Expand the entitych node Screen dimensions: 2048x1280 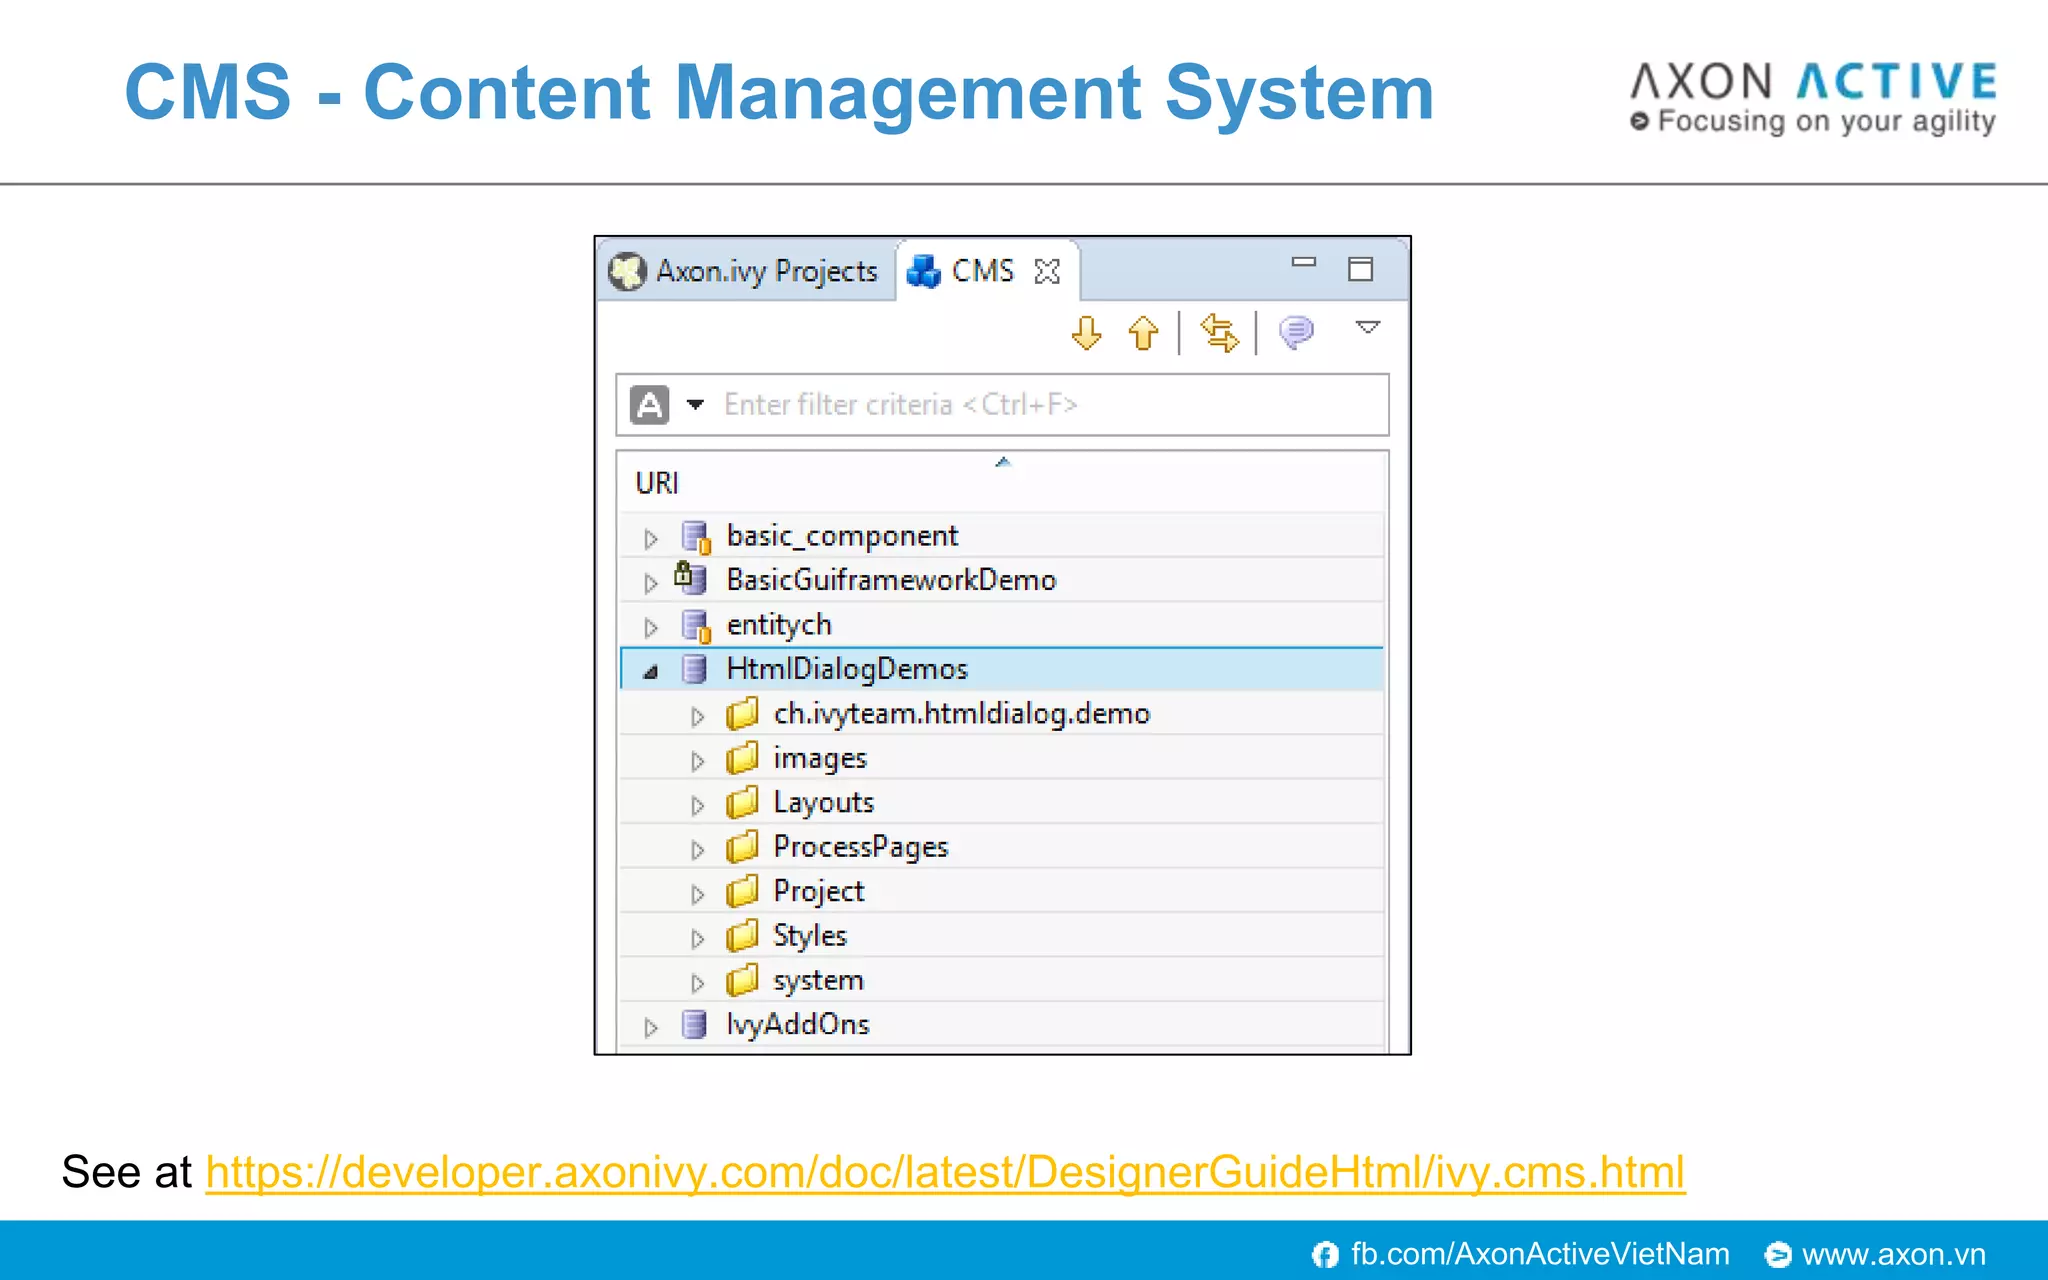pos(651,628)
